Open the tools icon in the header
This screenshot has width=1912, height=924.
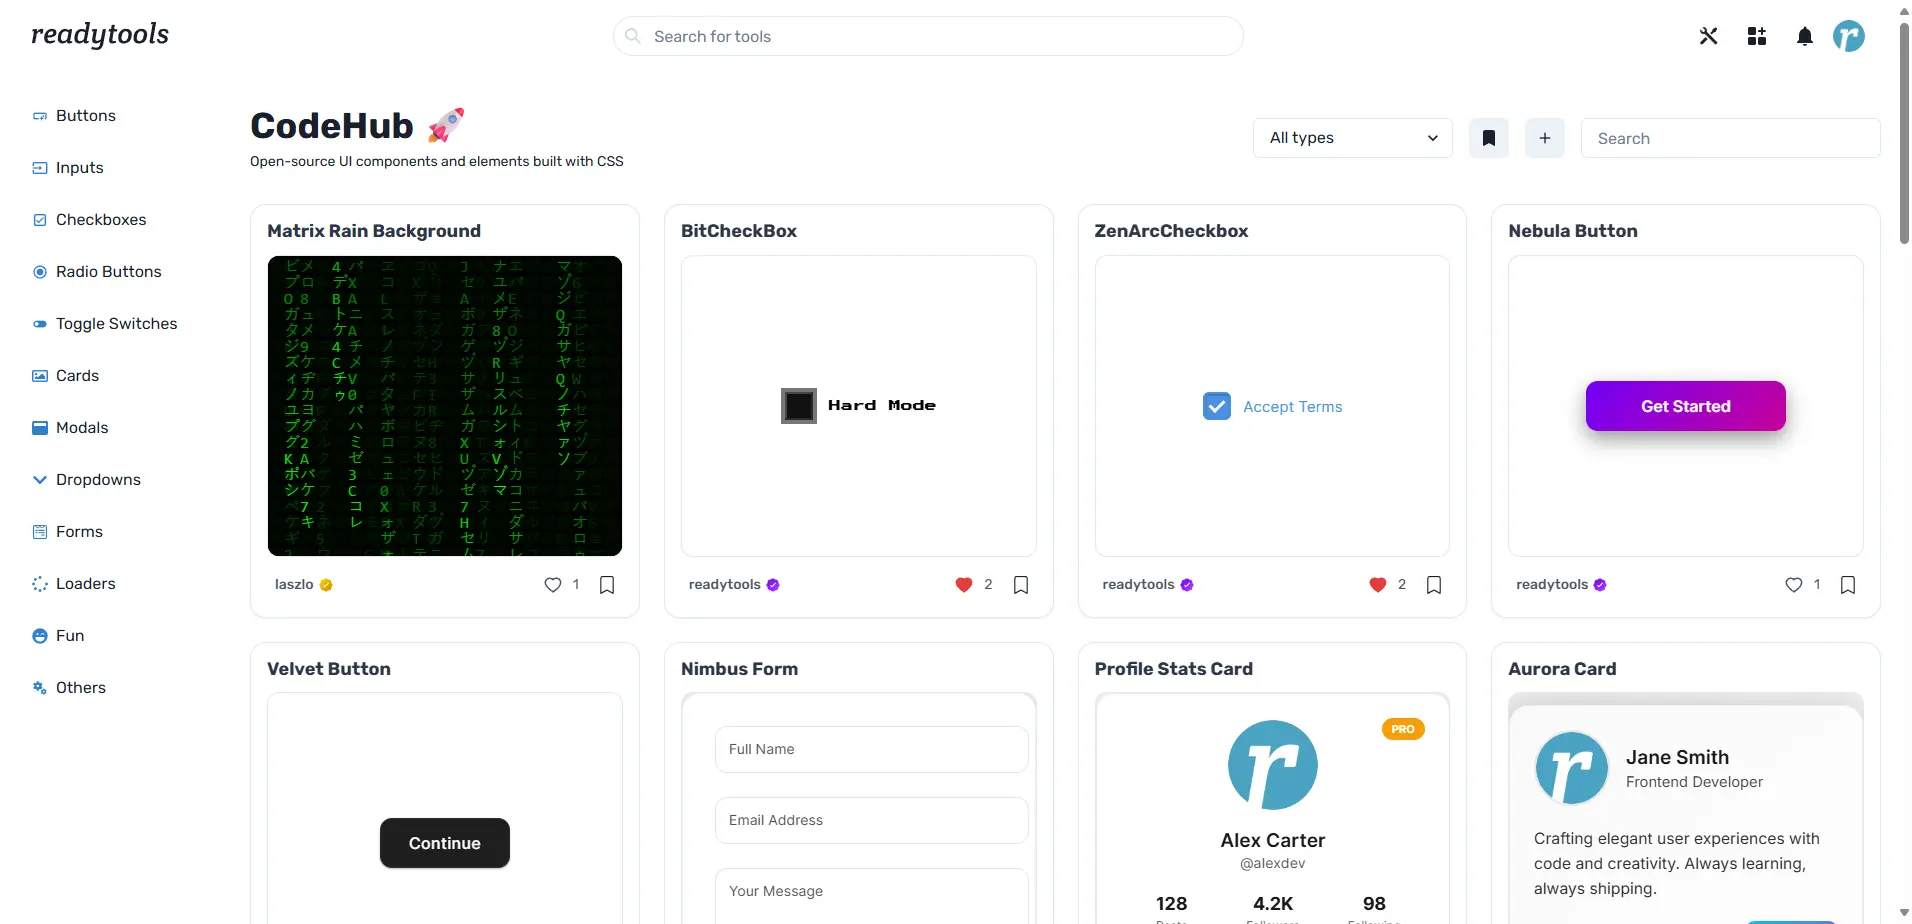[x=1708, y=35]
